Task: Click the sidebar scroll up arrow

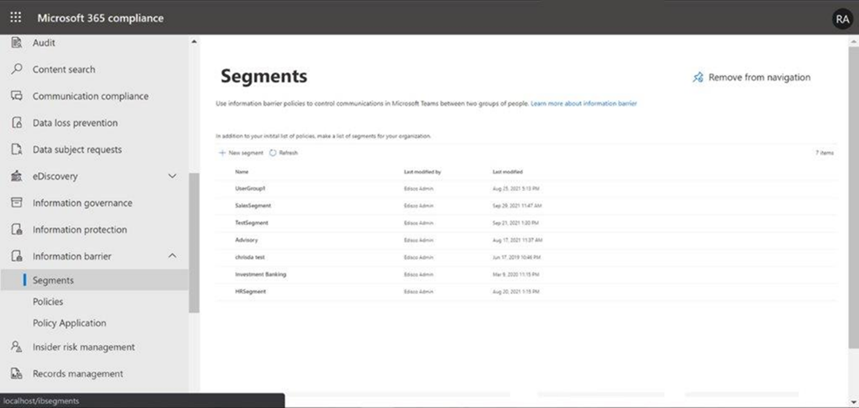Action: [194, 42]
